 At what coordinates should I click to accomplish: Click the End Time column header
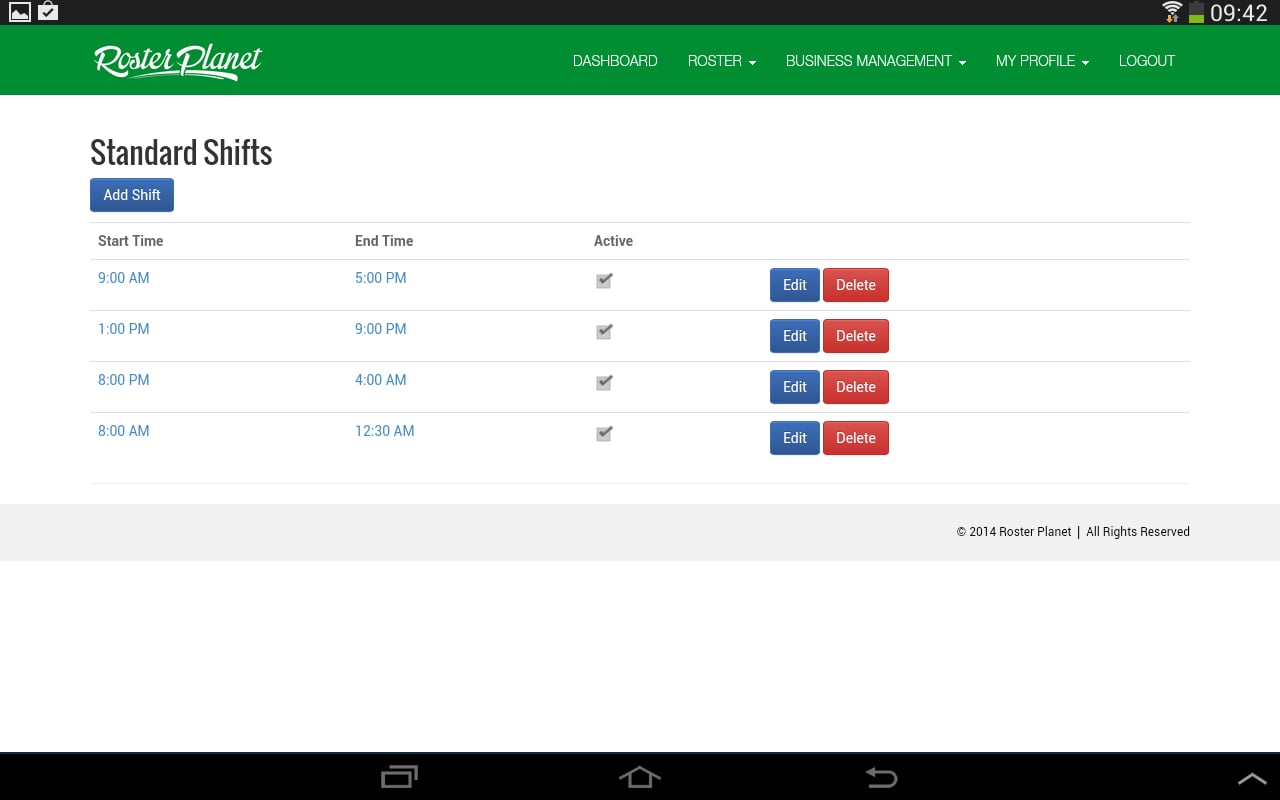coord(384,241)
